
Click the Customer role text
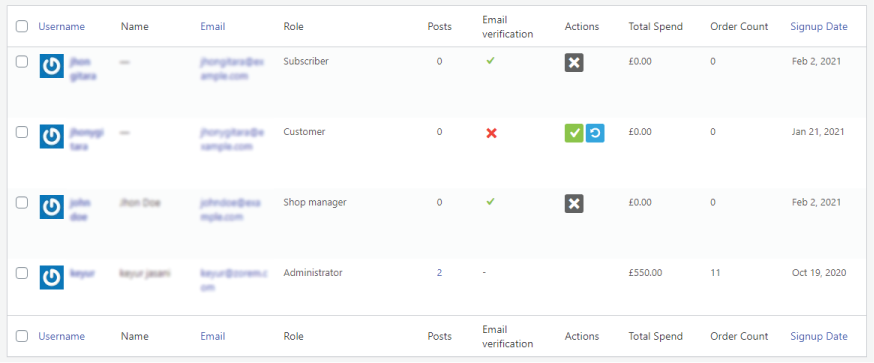[x=304, y=132]
